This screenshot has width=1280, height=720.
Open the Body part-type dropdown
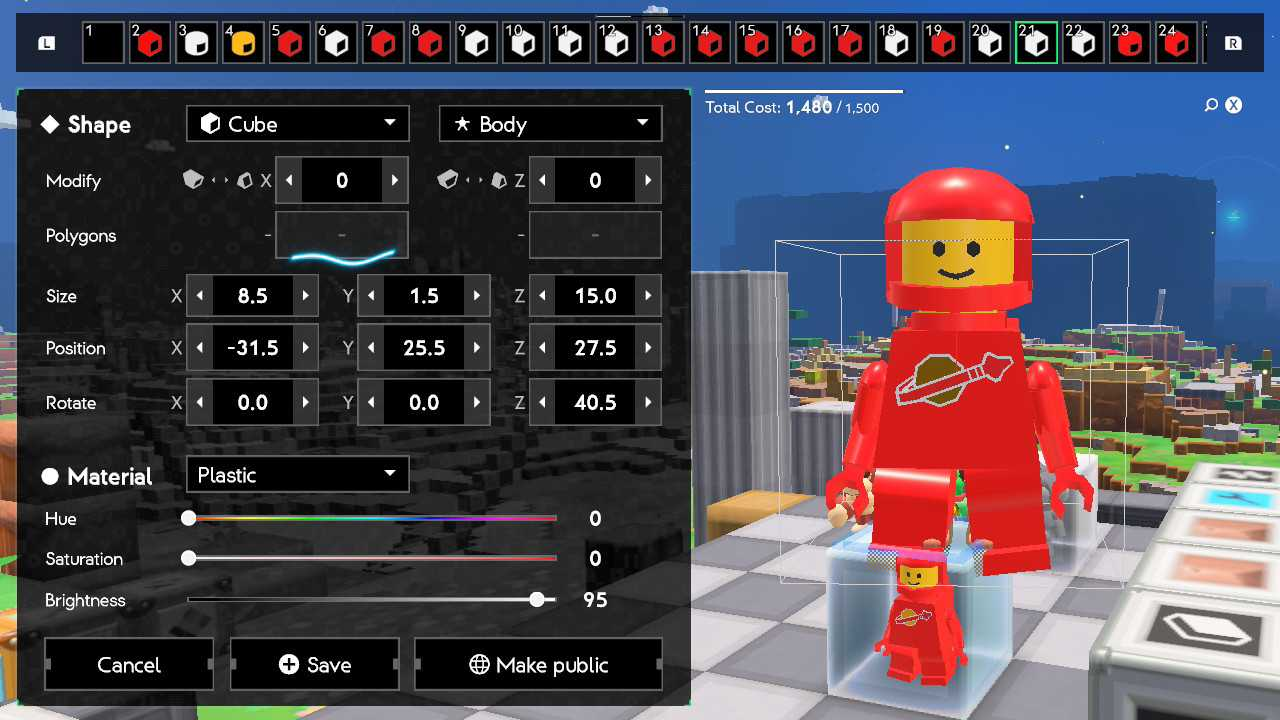tap(551, 124)
